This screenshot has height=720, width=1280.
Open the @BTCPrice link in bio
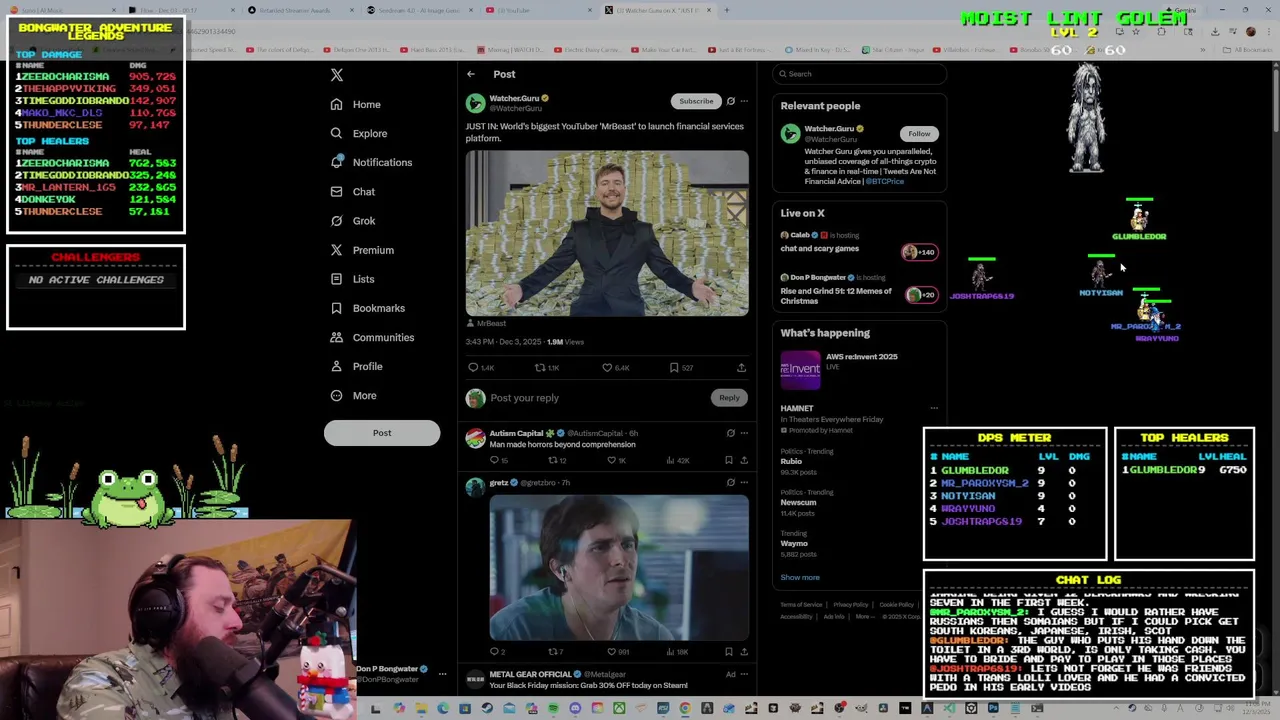pos(885,181)
